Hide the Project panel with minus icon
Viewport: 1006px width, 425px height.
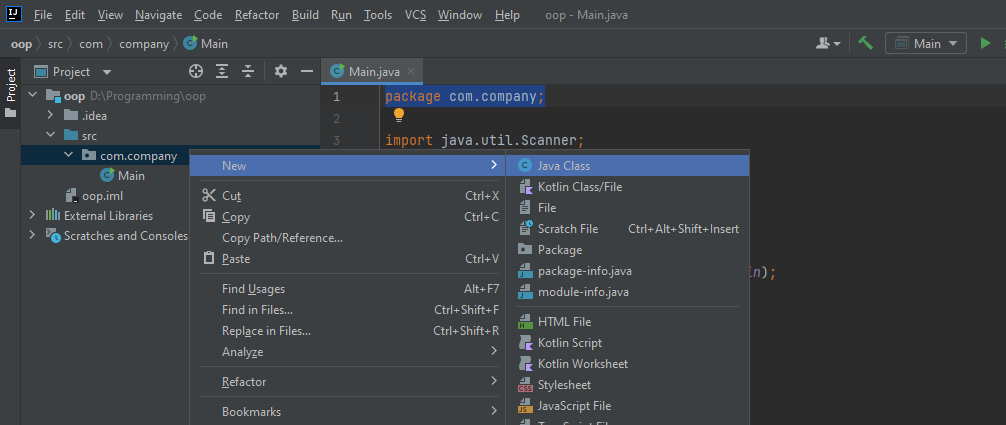tap(307, 71)
